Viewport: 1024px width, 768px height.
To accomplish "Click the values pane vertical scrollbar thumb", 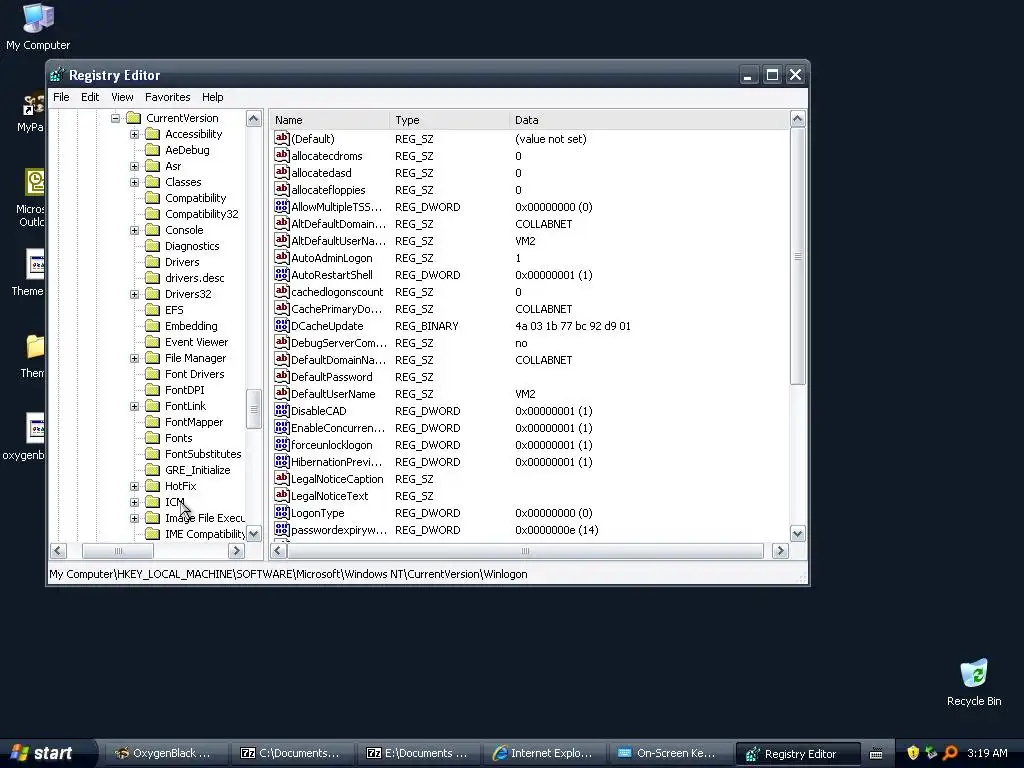I will pyautogui.click(x=797, y=256).
